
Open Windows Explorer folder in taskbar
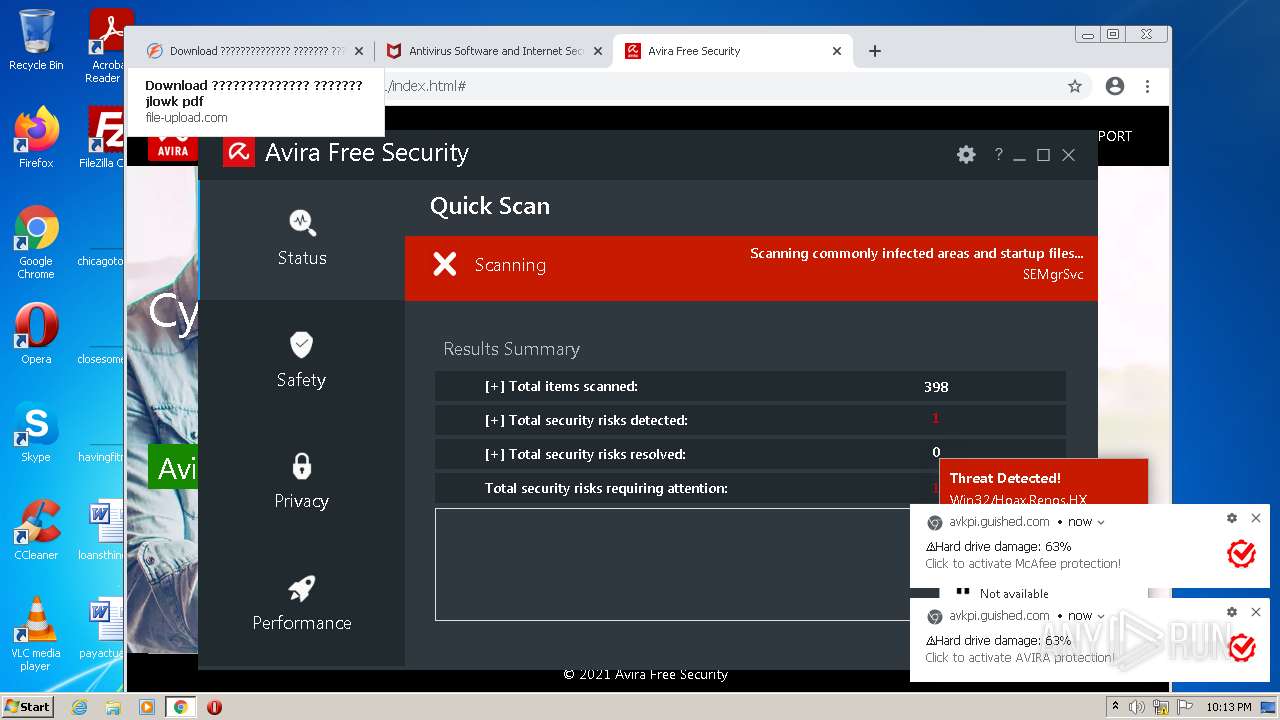(113, 707)
